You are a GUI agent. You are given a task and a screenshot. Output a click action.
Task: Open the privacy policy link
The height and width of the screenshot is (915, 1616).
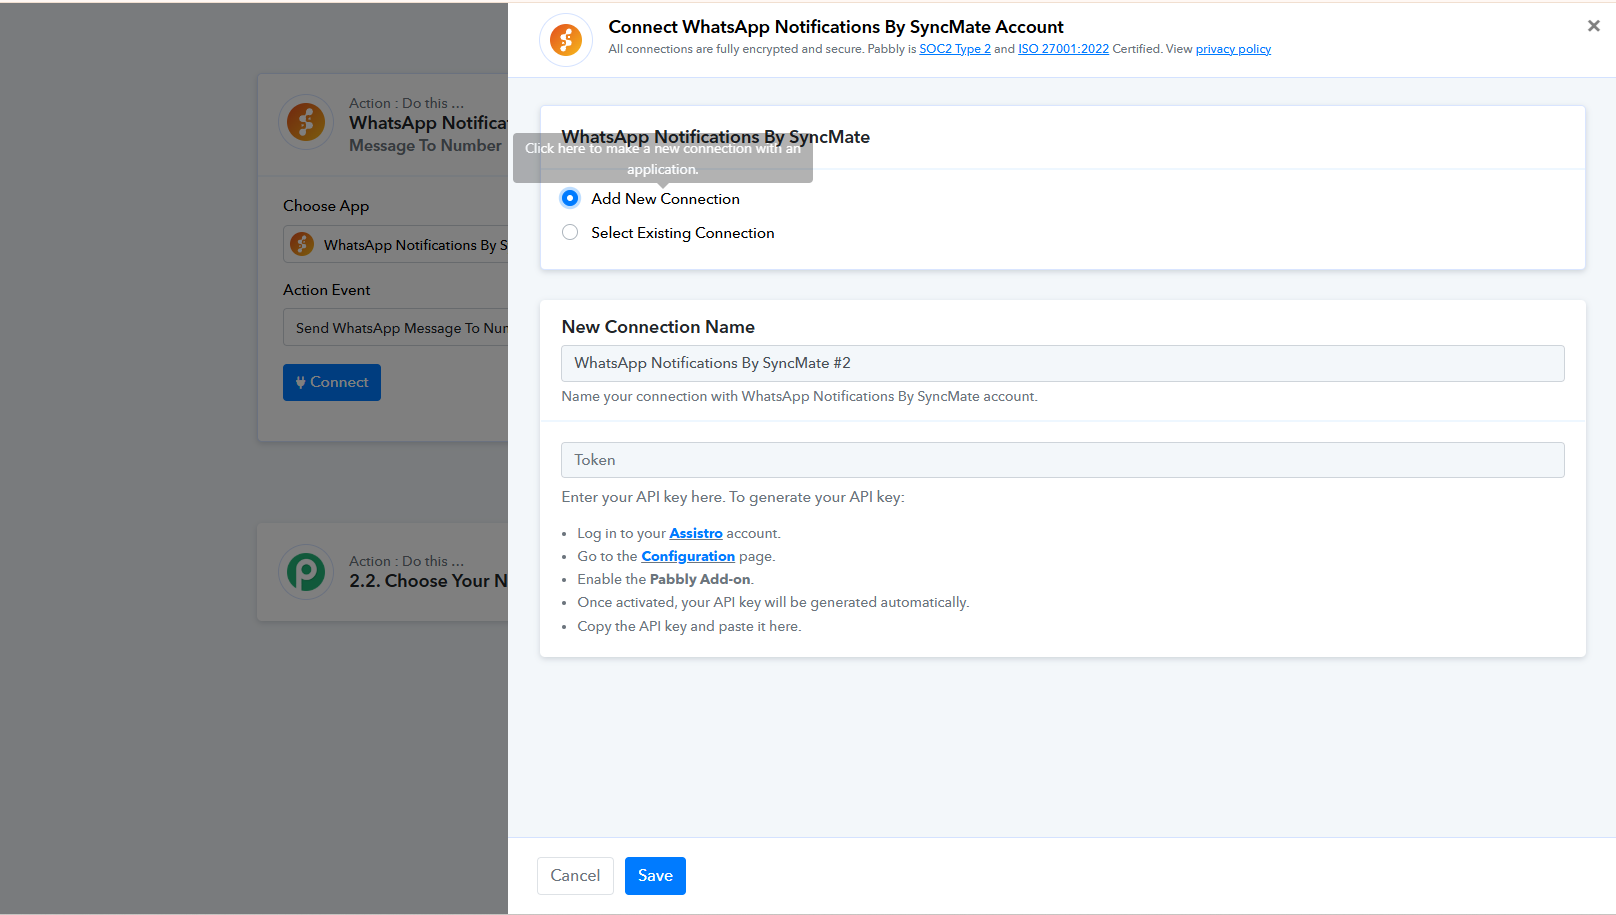tap(1233, 49)
